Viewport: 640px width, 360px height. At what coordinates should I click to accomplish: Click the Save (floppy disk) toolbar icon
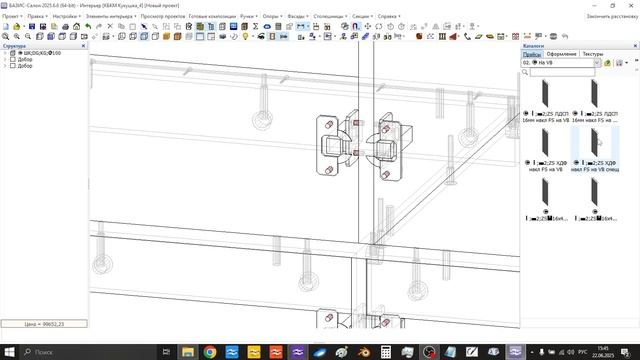tap(32, 27)
